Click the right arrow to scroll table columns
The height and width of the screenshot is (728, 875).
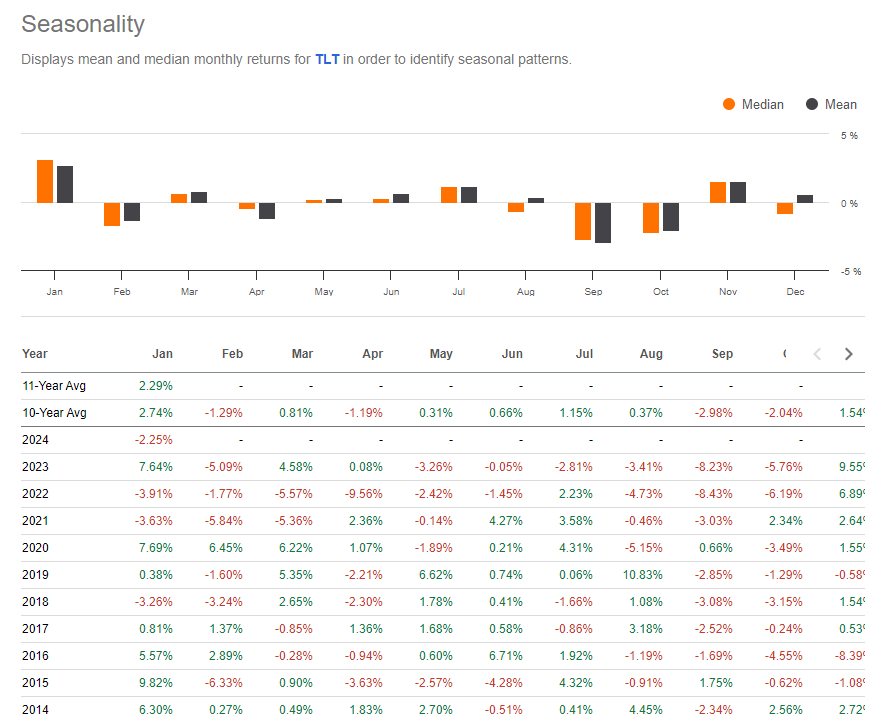(x=848, y=354)
